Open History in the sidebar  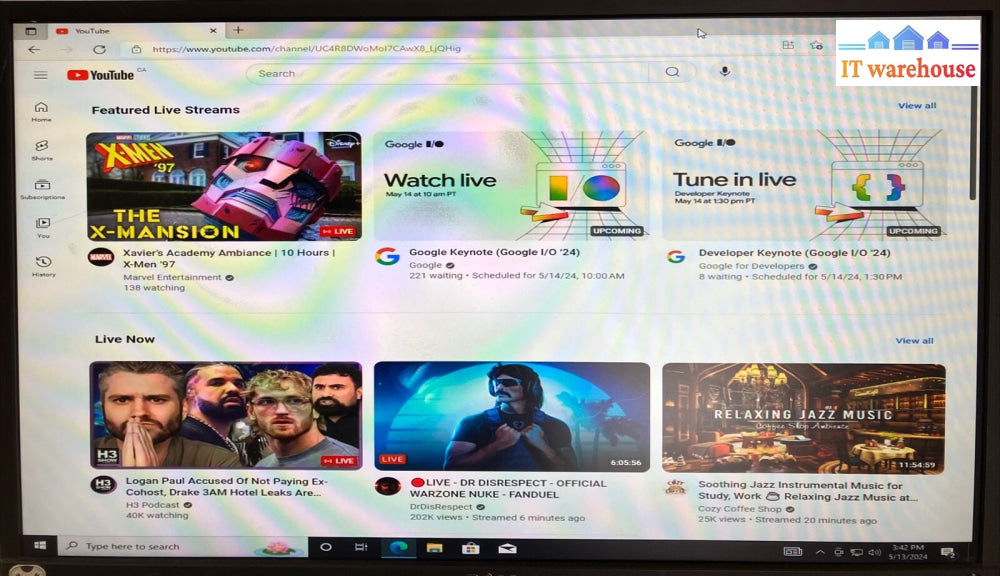click(x=43, y=265)
